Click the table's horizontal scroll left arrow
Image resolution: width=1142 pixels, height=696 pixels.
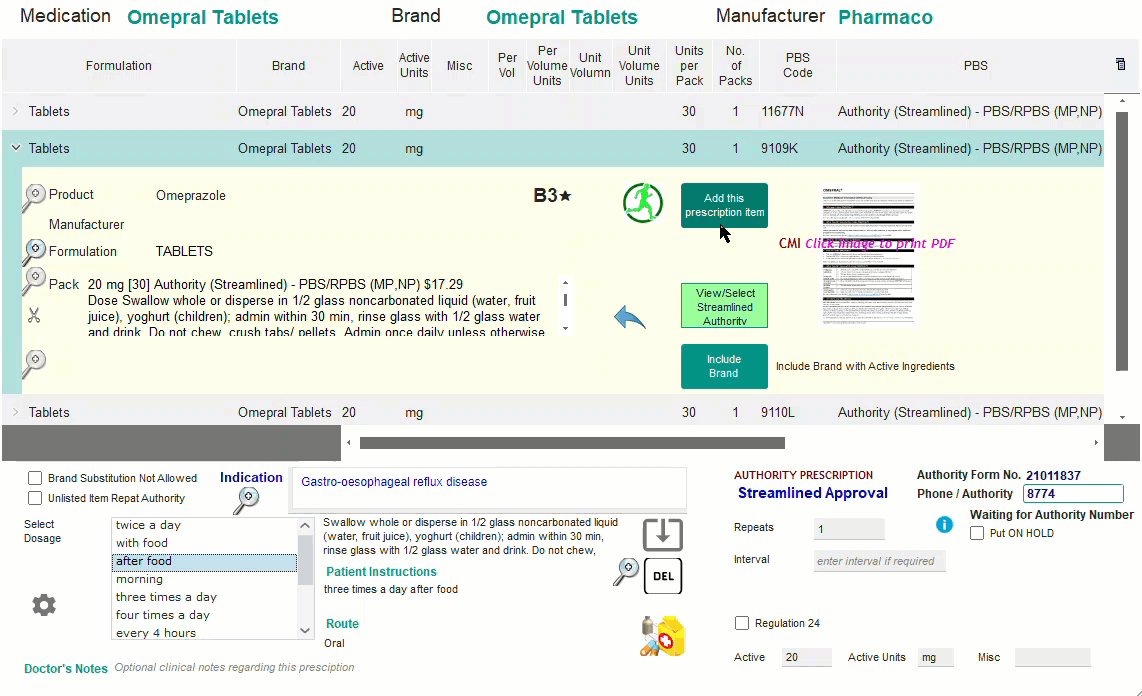349,443
